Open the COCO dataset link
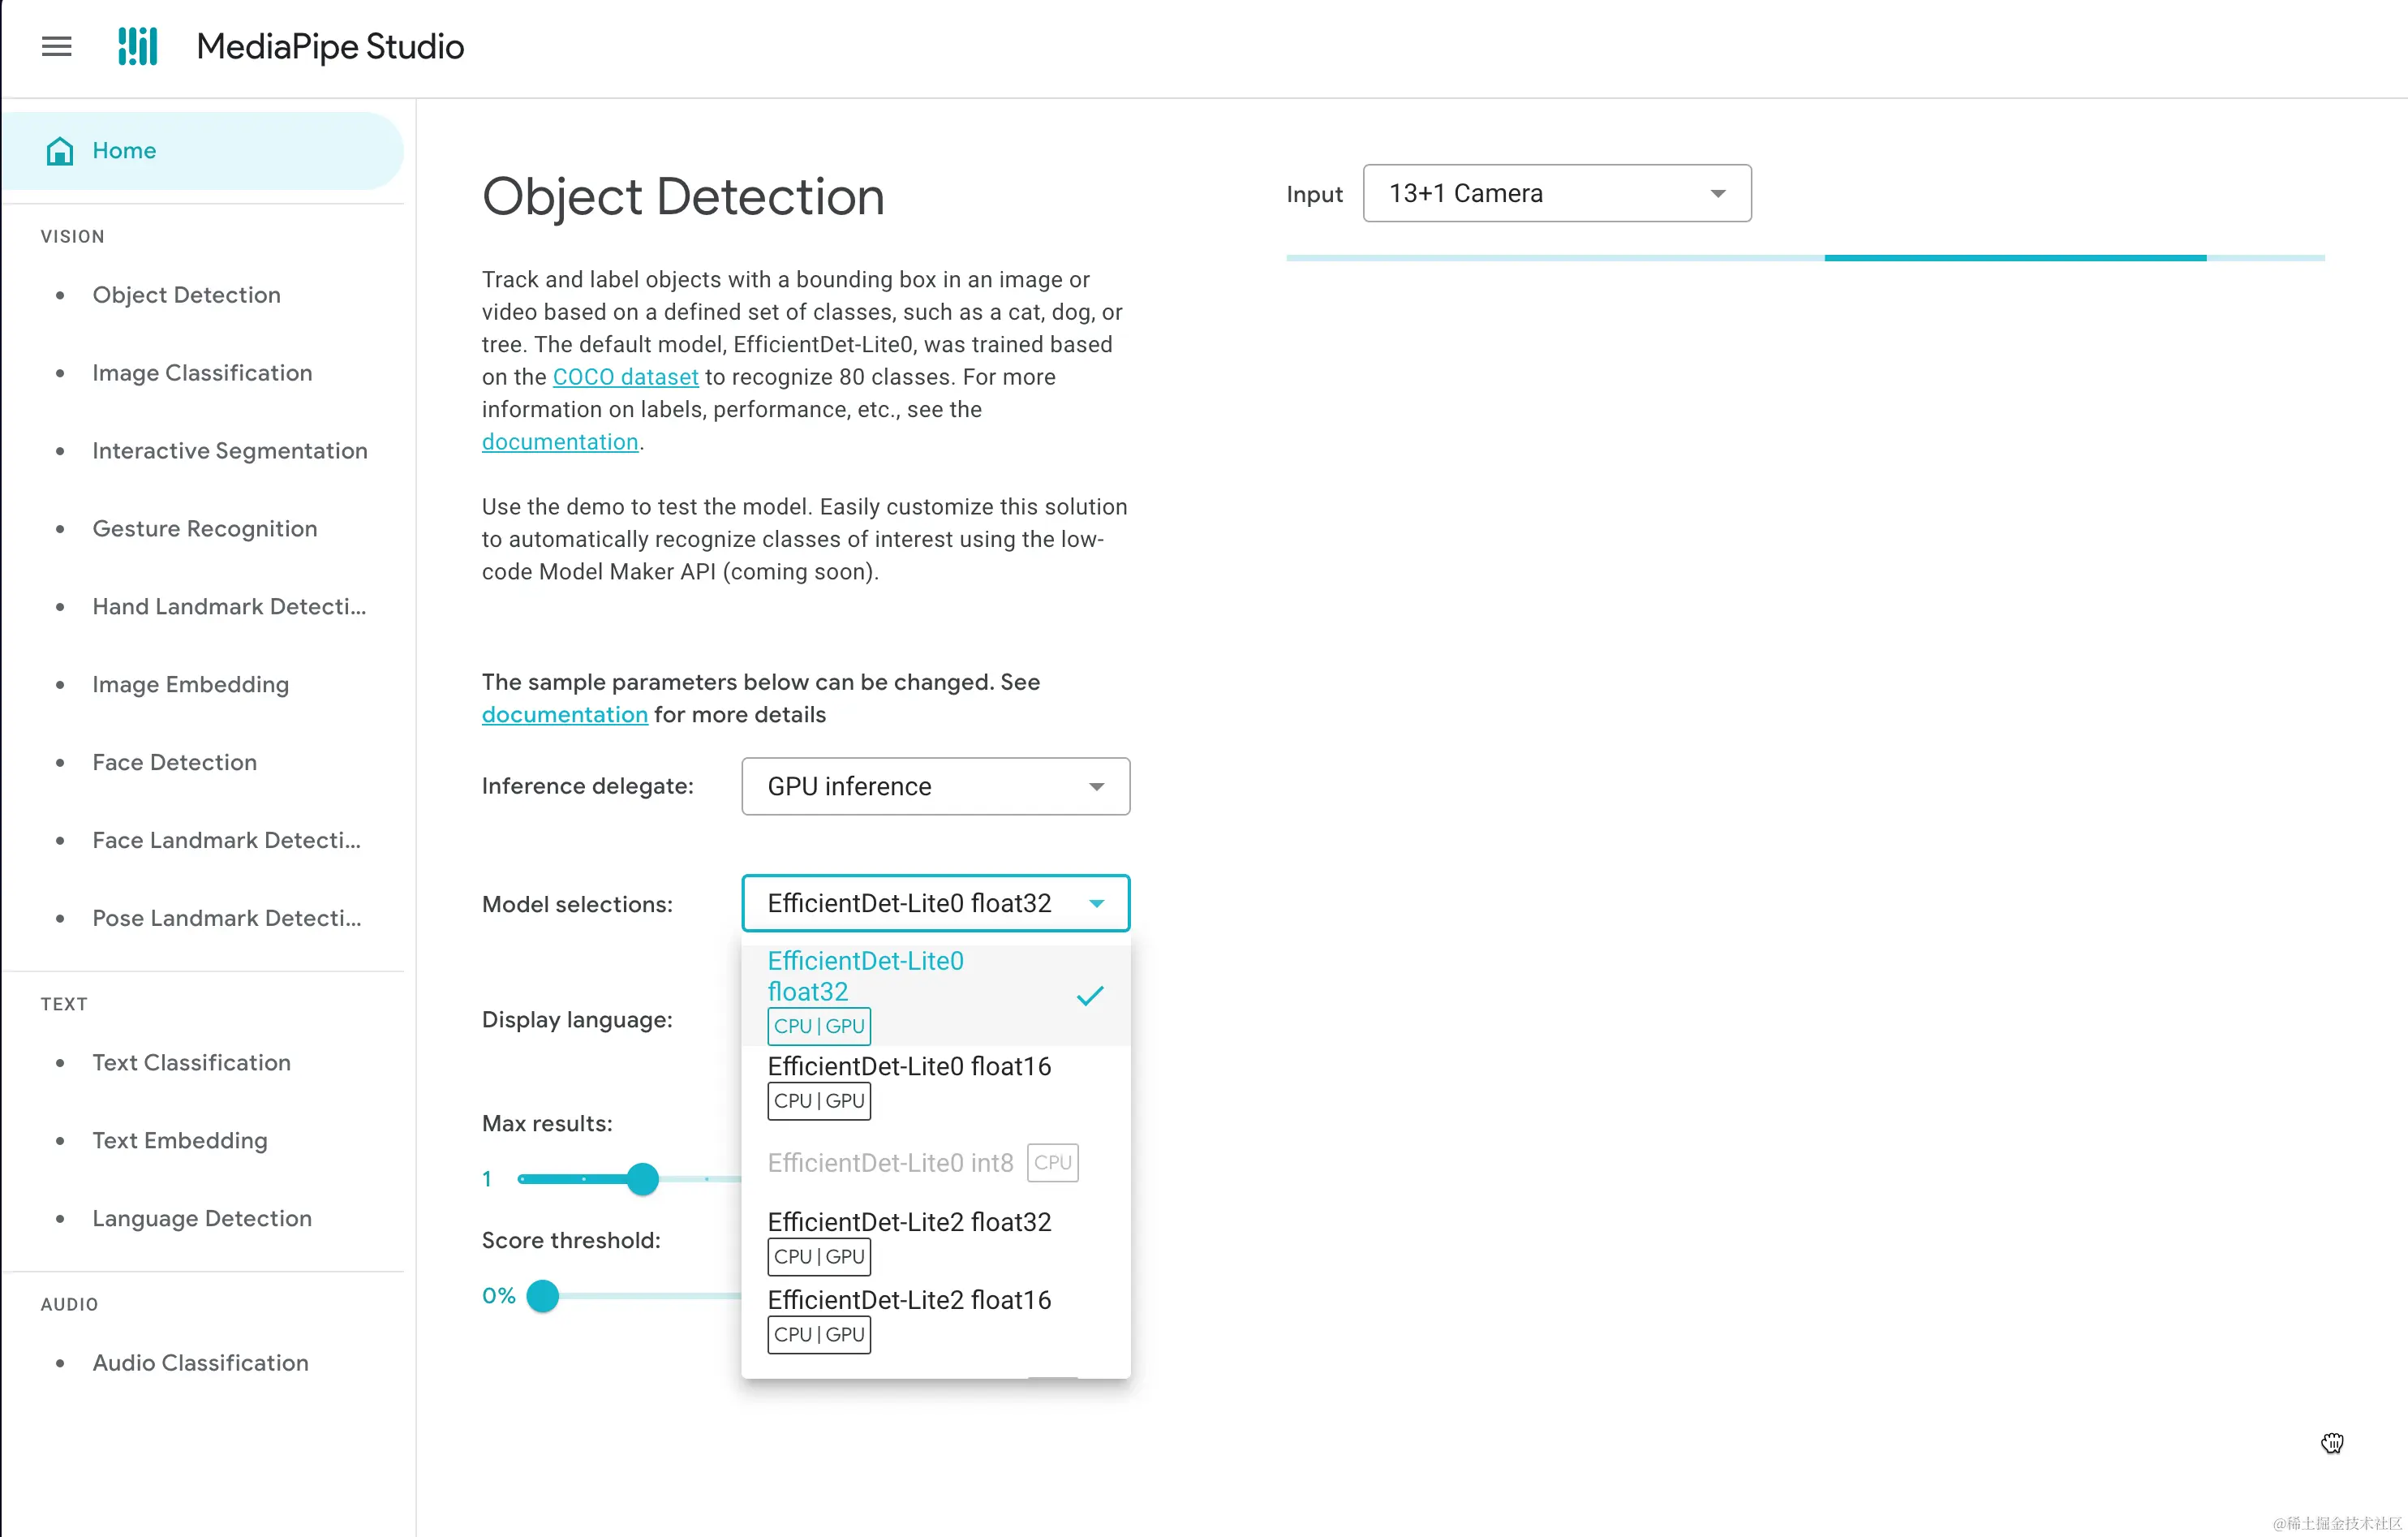Viewport: 2408px width, 1537px height. coord(625,377)
